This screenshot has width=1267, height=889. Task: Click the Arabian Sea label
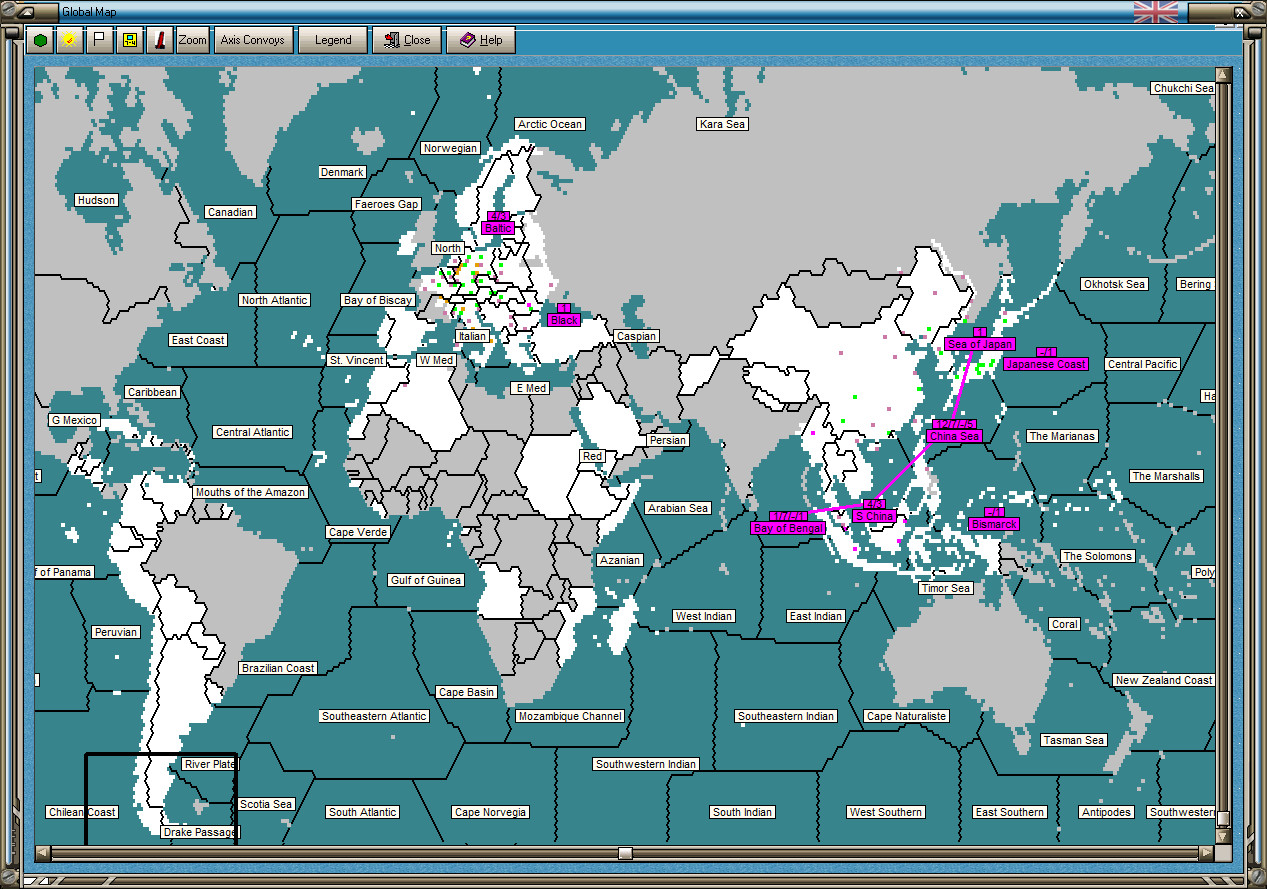(678, 508)
